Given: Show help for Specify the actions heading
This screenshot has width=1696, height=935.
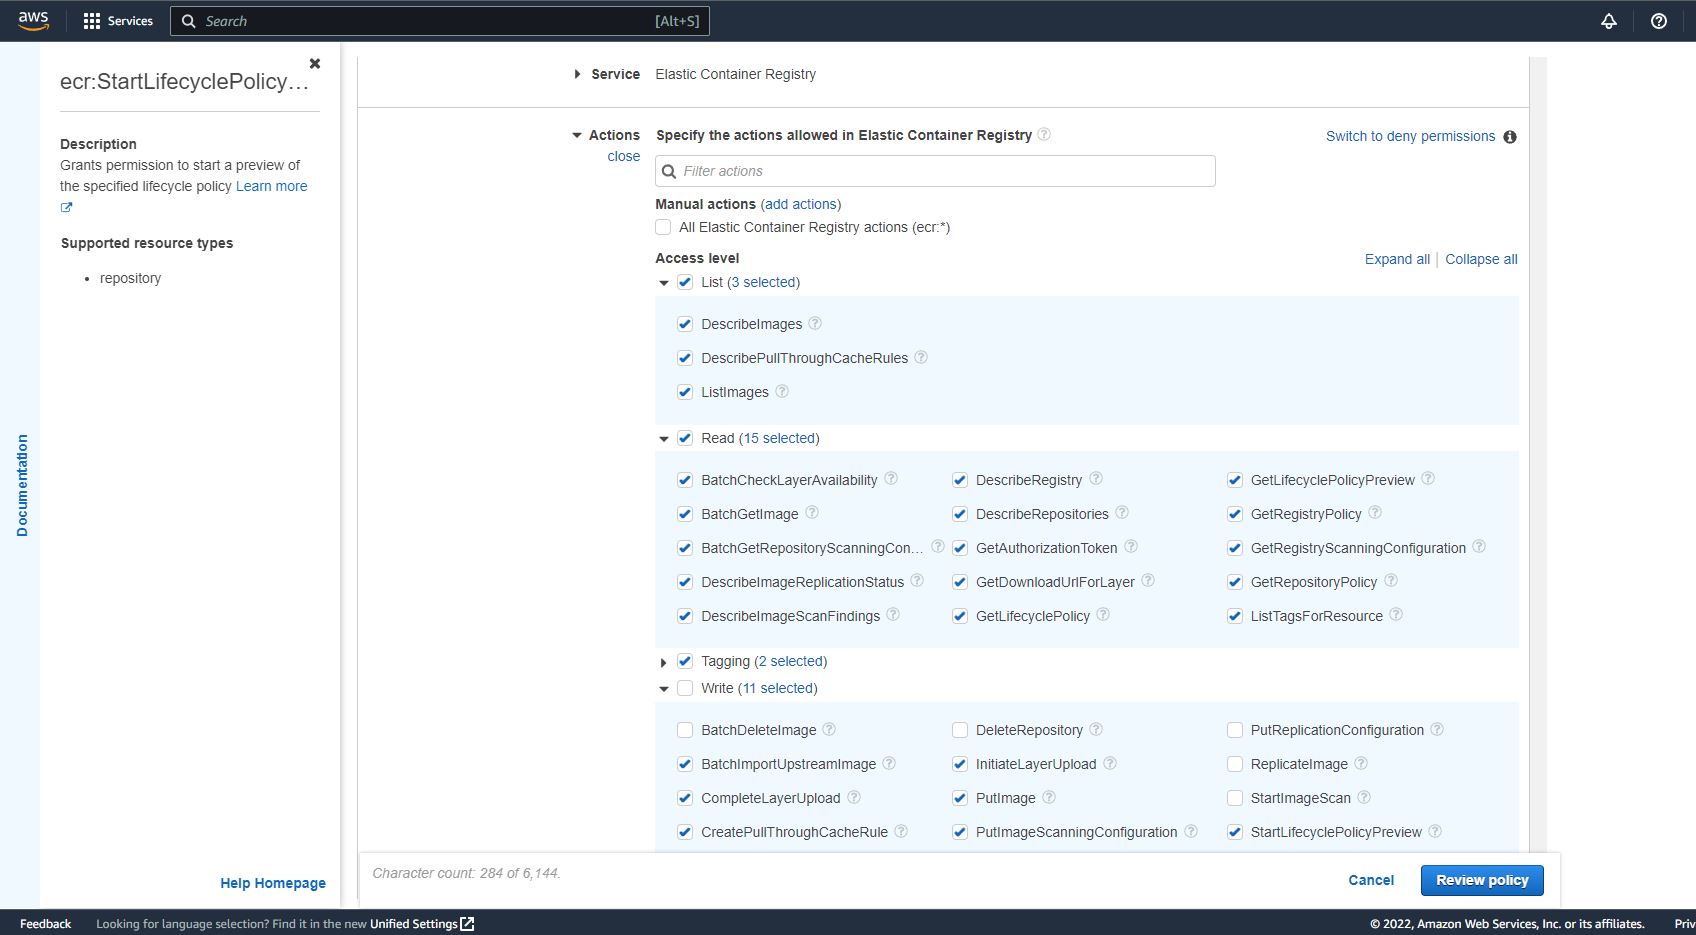Looking at the screenshot, I should click(x=1044, y=134).
